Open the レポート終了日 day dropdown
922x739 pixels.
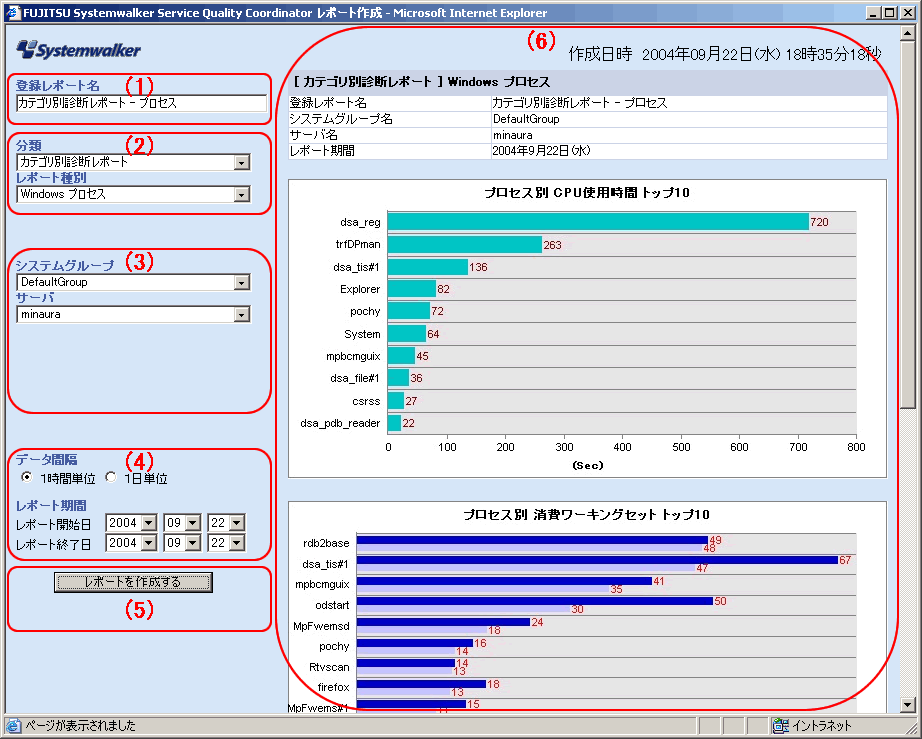tap(237, 543)
